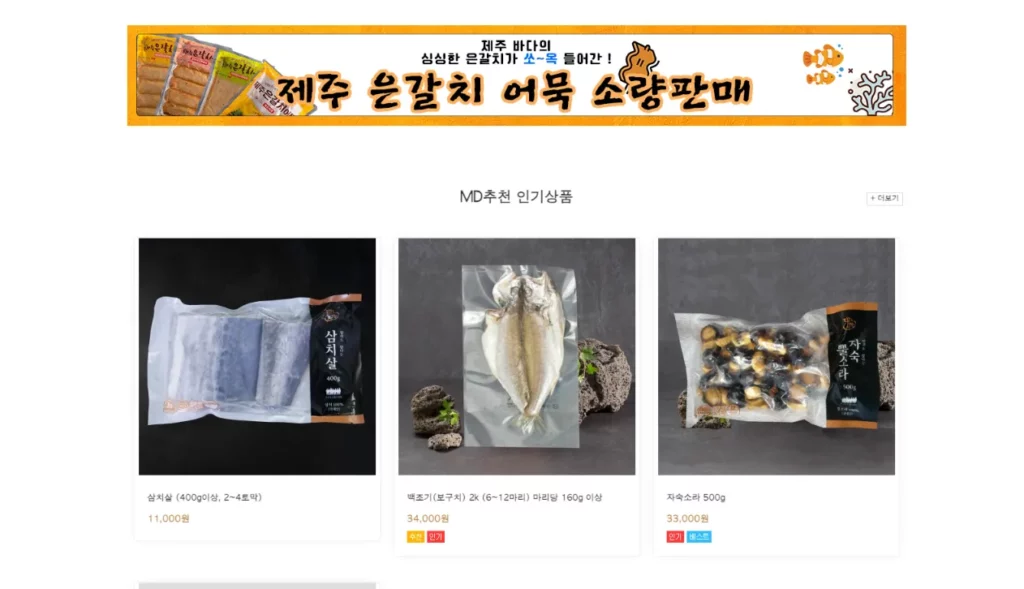Open the 삼치살 product image
Image resolution: width=1024 pixels, height=589 pixels.
tap(257, 357)
